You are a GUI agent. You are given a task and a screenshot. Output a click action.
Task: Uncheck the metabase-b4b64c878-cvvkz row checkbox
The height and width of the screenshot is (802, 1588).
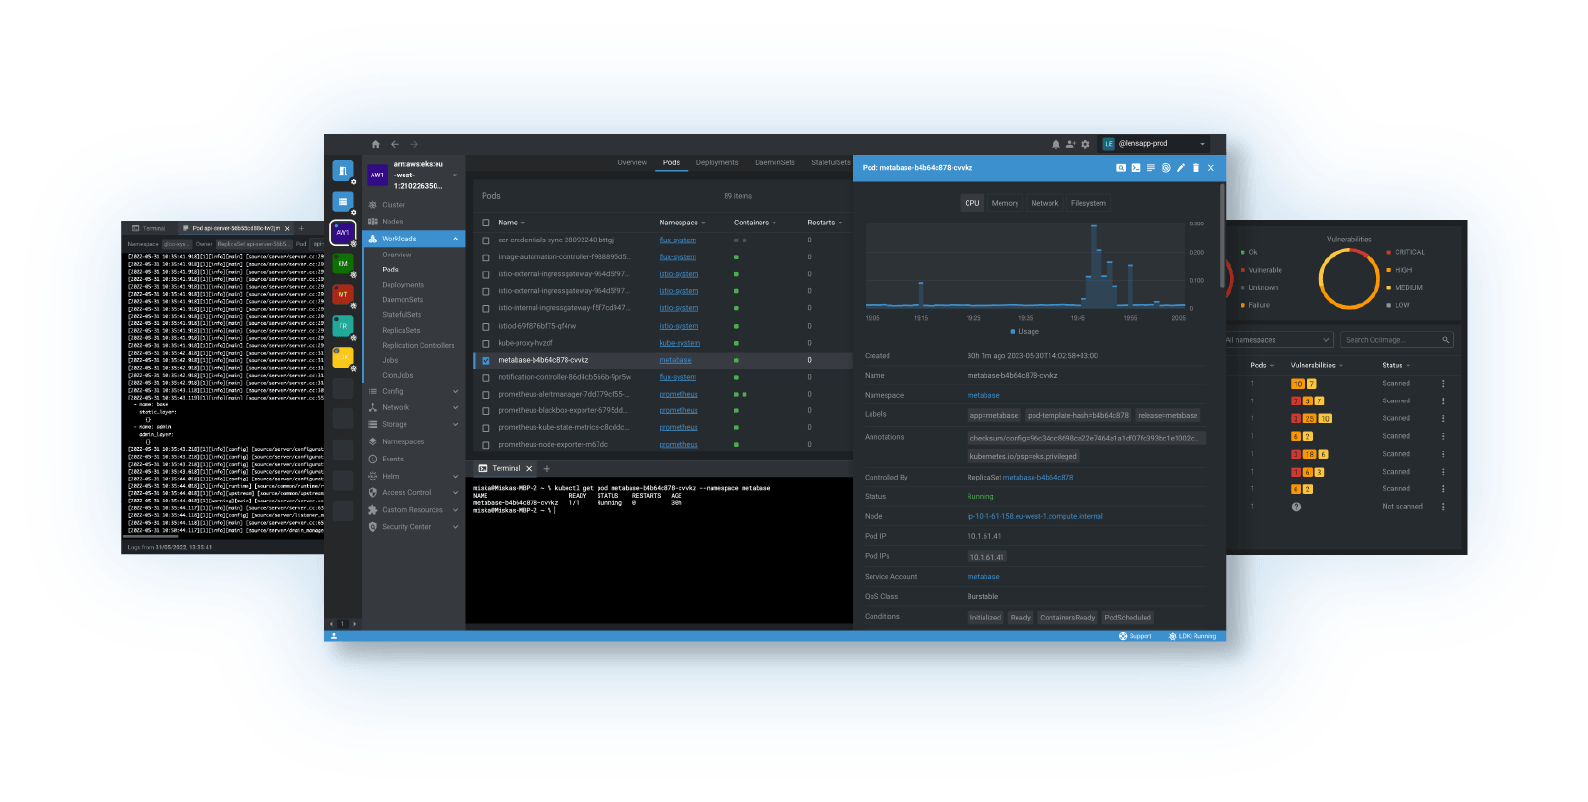[486, 361]
